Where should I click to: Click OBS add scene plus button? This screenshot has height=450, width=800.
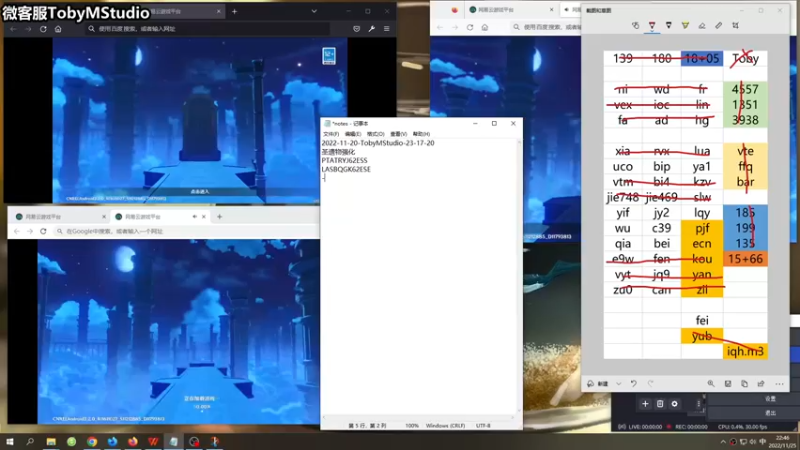pos(645,404)
